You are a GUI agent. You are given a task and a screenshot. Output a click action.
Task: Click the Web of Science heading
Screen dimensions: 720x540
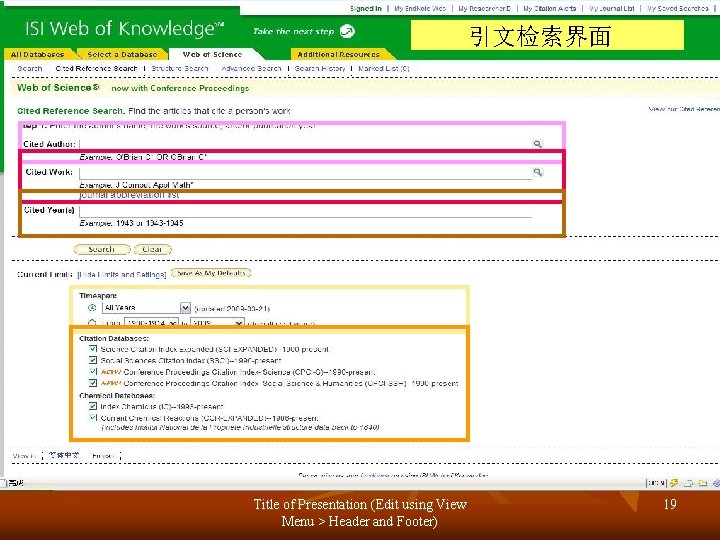58,88
